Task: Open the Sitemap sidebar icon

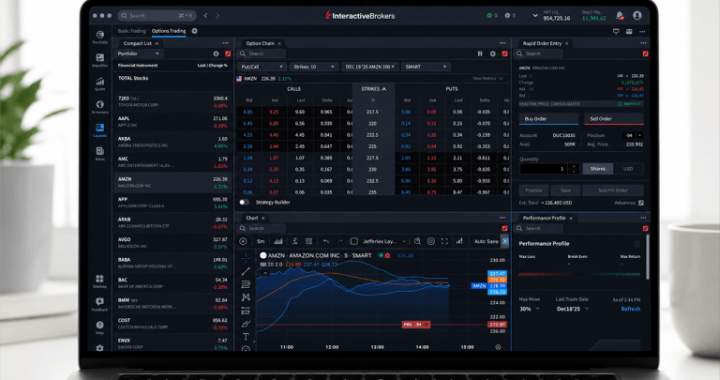Action: [x=100, y=281]
